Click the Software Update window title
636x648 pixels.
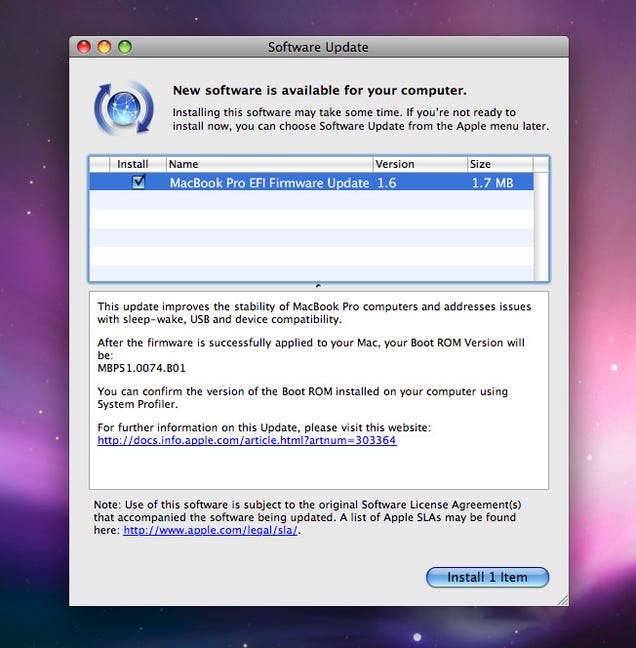tap(318, 47)
